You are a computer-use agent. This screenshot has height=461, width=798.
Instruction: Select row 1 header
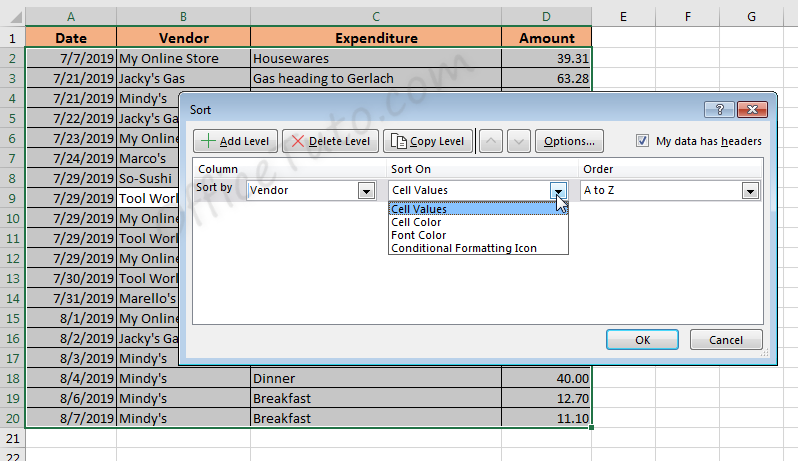point(12,38)
